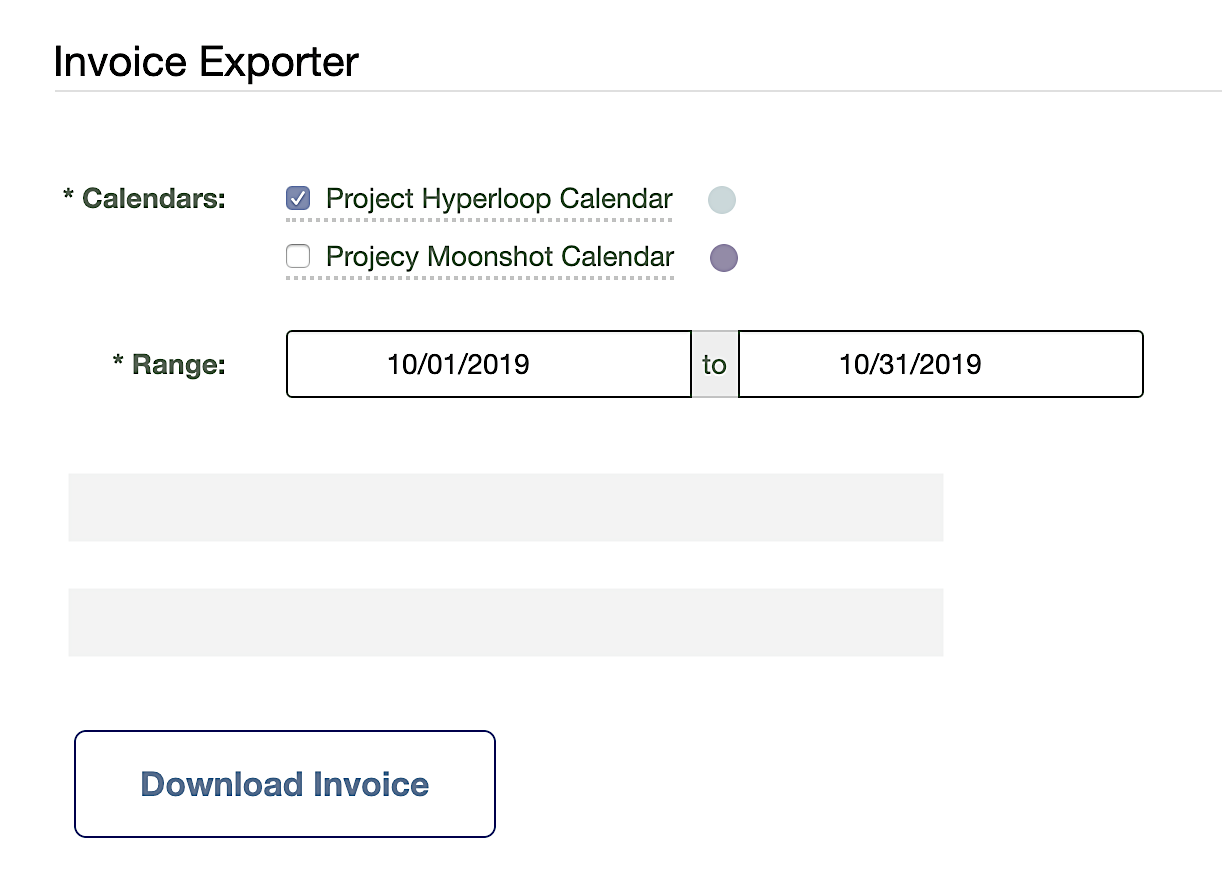Click the Download Invoice button
The image size is (1222, 895).
click(285, 784)
